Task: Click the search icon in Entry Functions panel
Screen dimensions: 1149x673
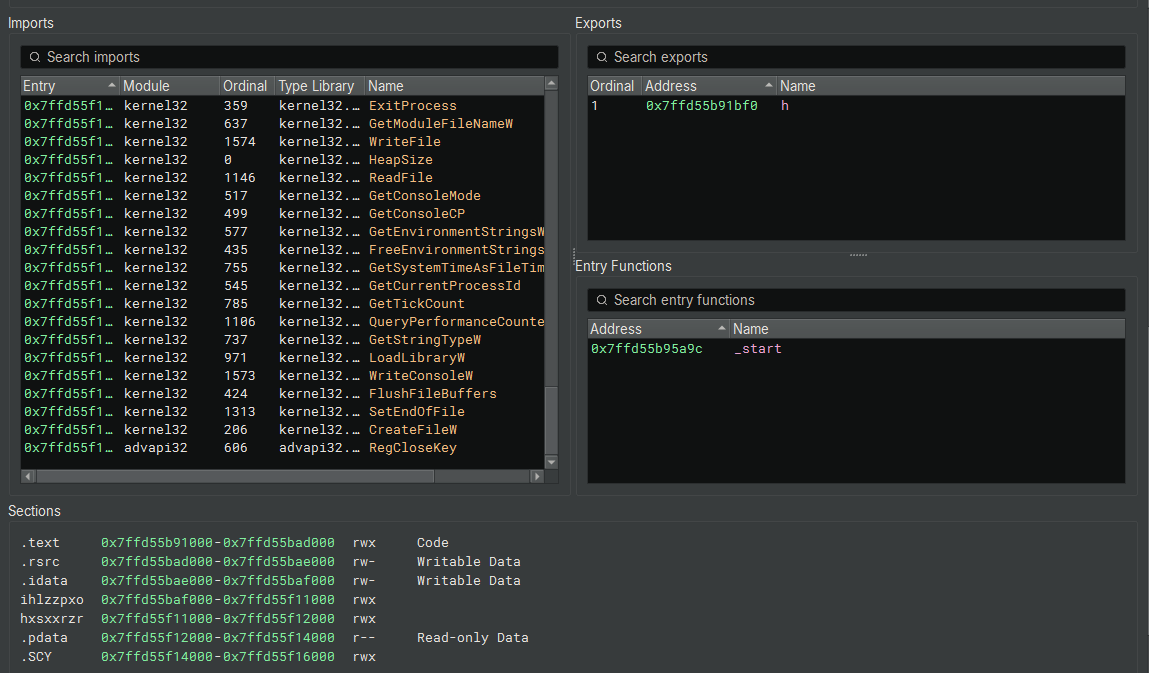Action: pyautogui.click(x=600, y=300)
